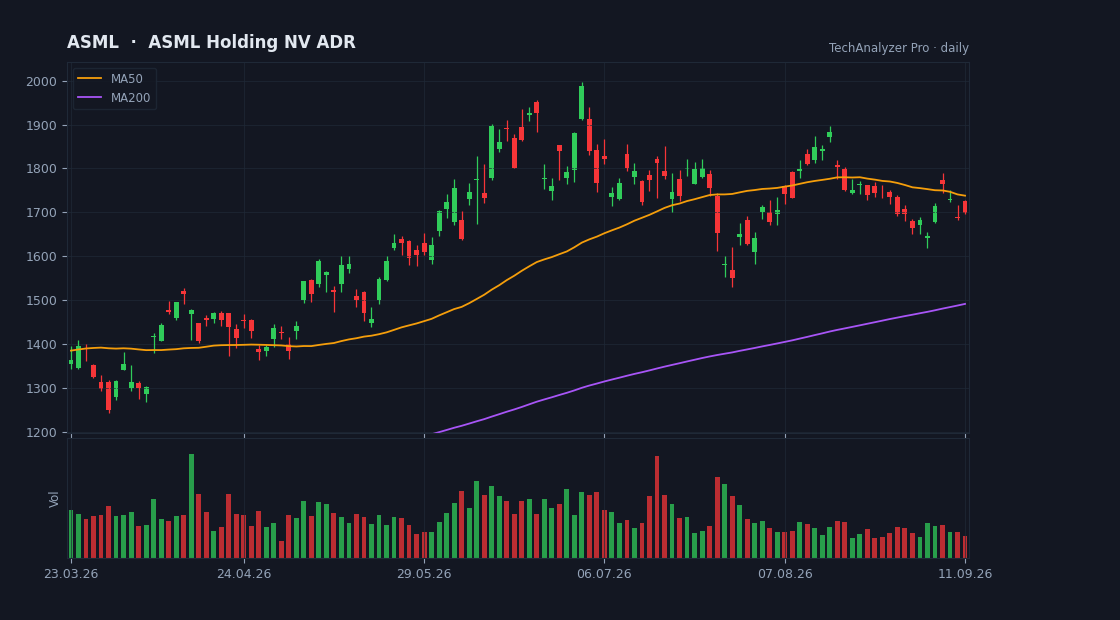Click the 1200 price axis label
The height and width of the screenshot is (620, 1120).
tap(42, 433)
